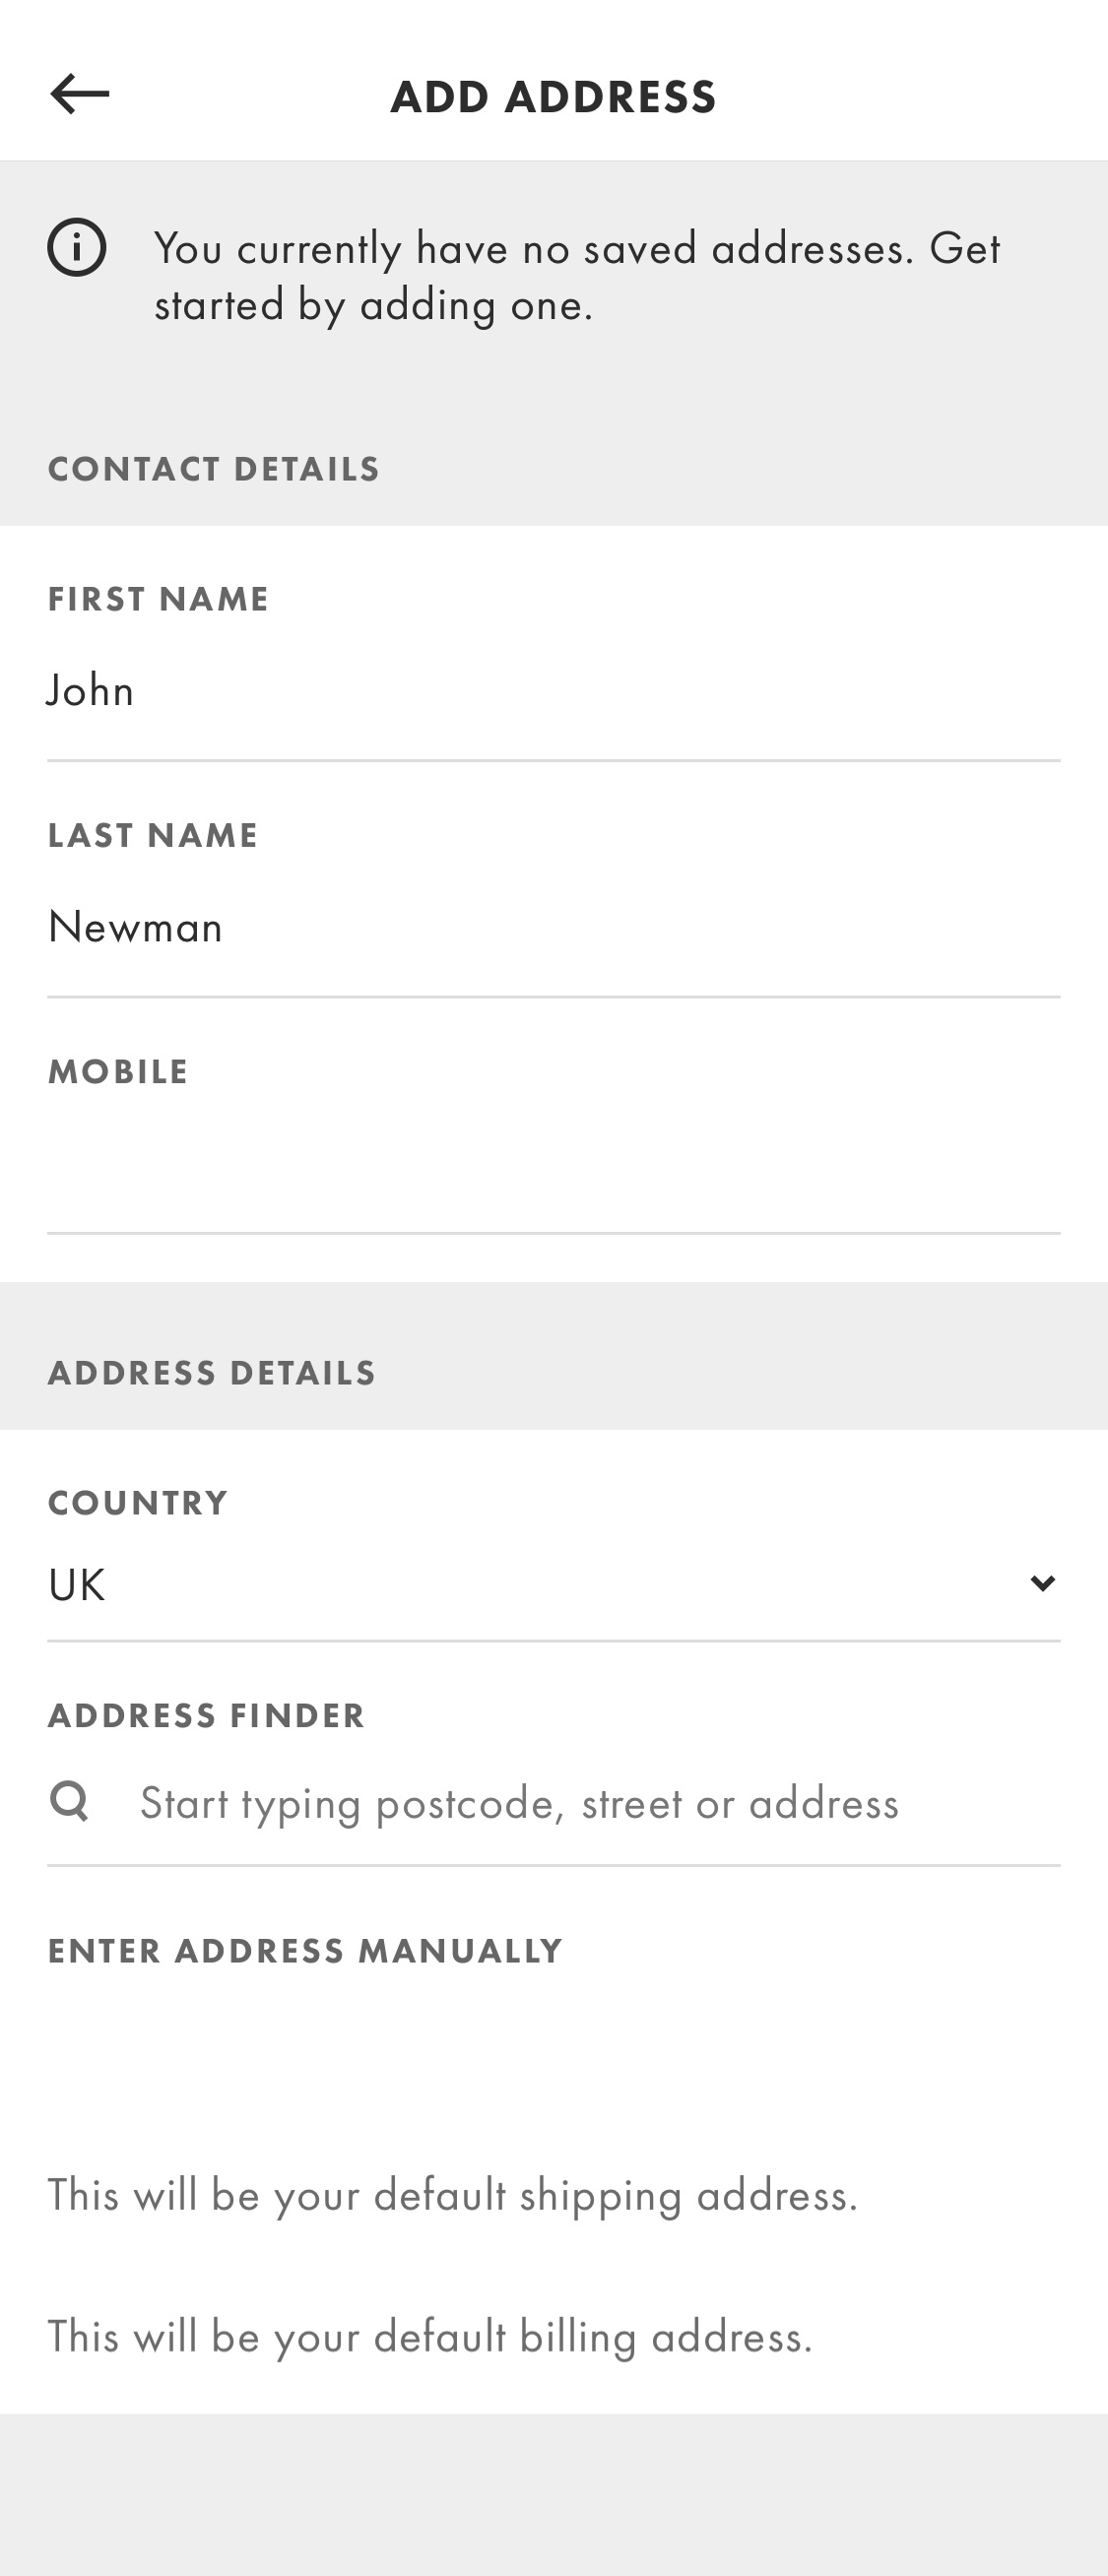Click the First Name field containing John
This screenshot has width=1108, height=2576.
pyautogui.click(x=553, y=688)
